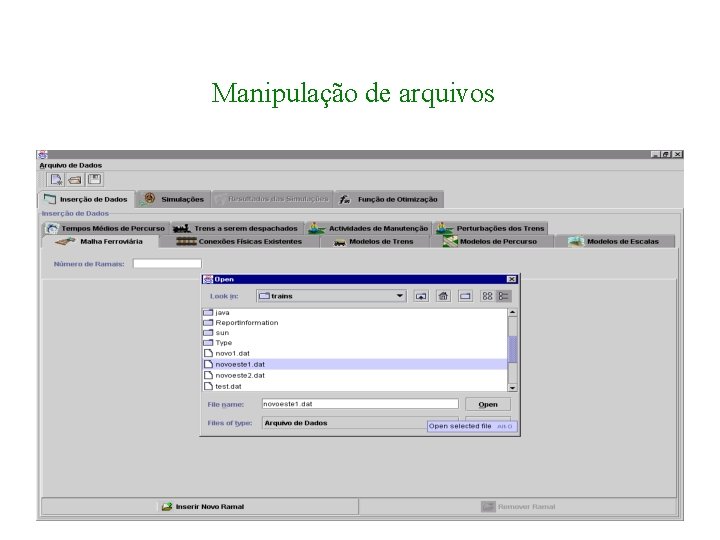
Task: Click the Resultados das Simulações tab
Action: [x=272, y=199]
